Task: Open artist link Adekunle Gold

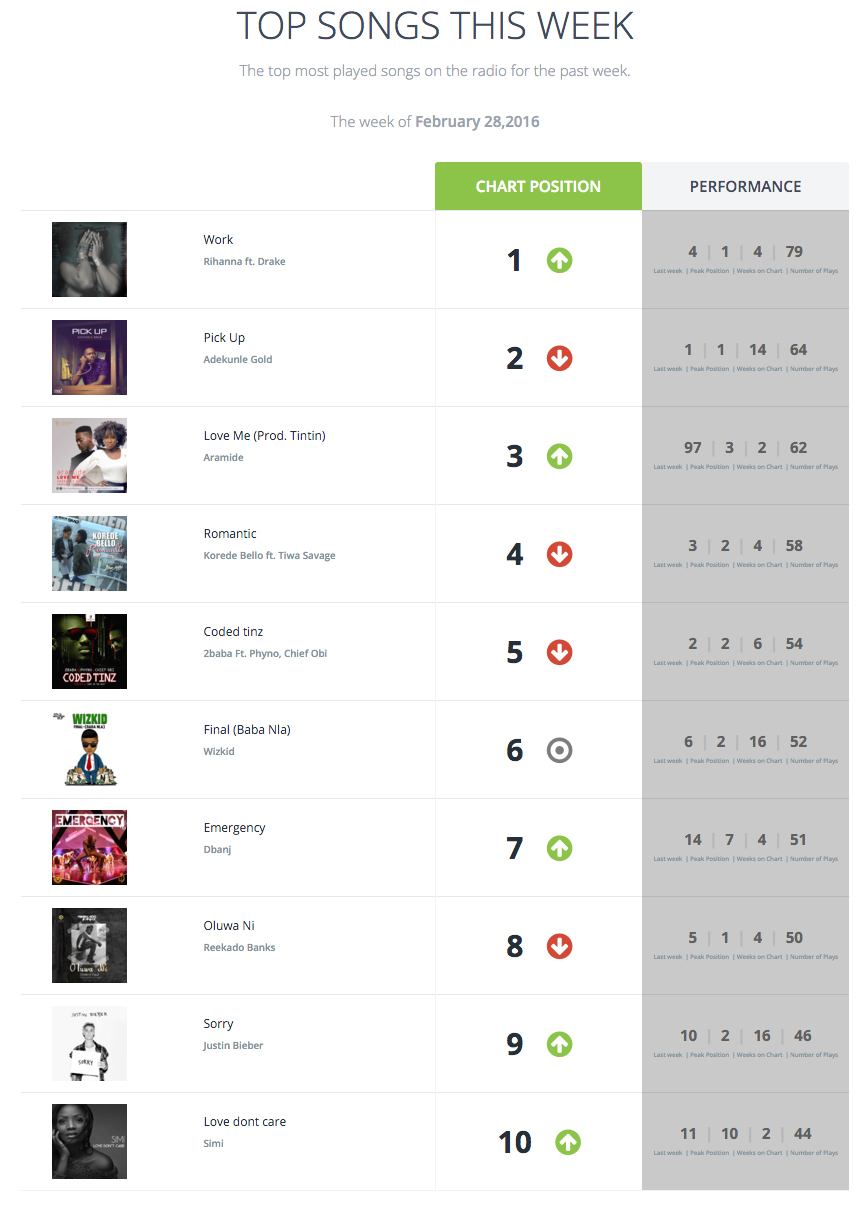Action: pos(238,360)
